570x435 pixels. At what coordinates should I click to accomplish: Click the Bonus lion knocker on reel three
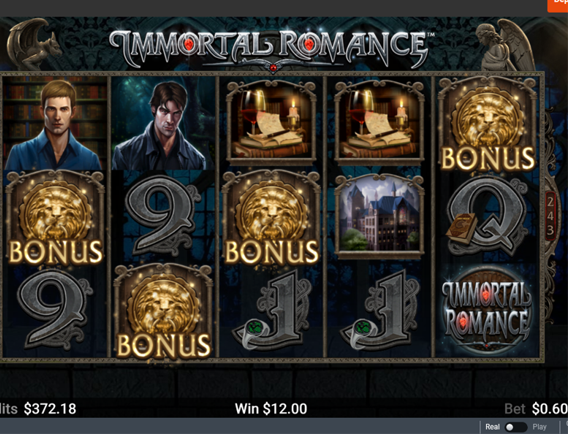[x=272, y=217]
